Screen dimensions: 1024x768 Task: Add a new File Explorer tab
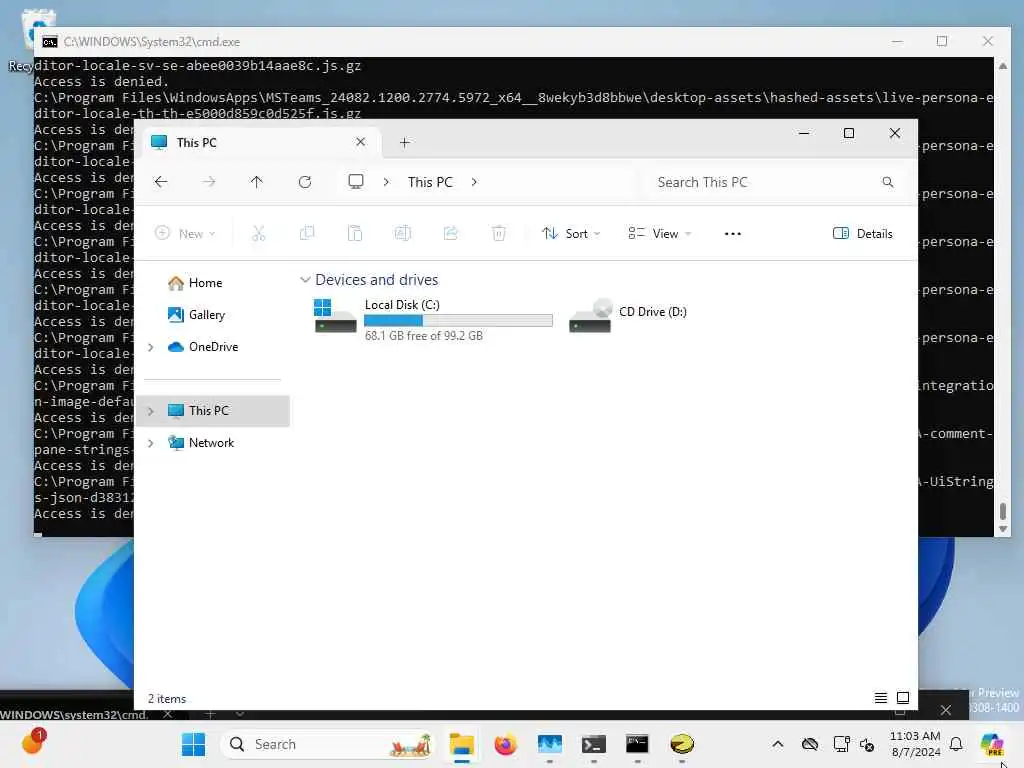(404, 142)
